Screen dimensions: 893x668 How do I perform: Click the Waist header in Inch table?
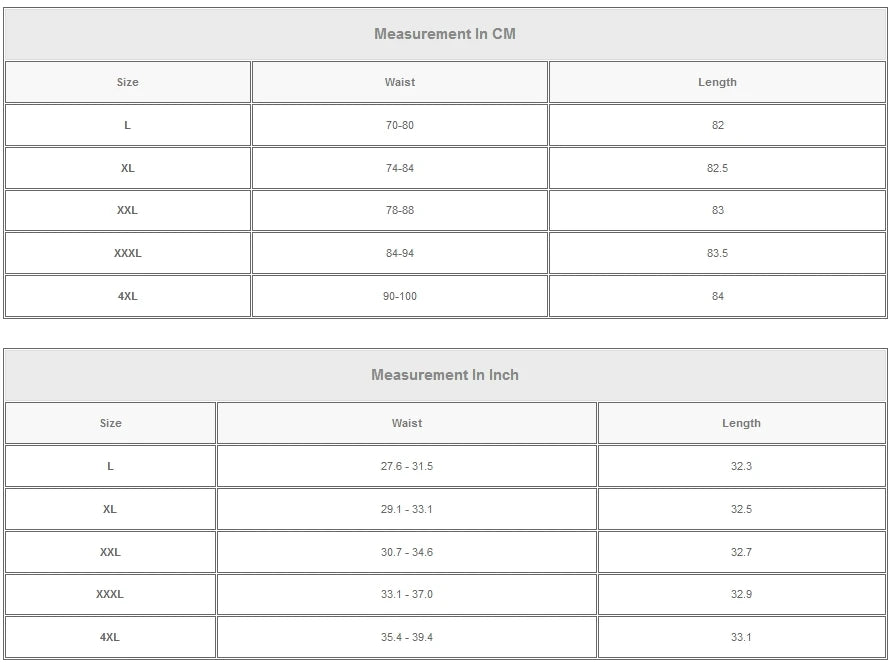pyautogui.click(x=407, y=423)
